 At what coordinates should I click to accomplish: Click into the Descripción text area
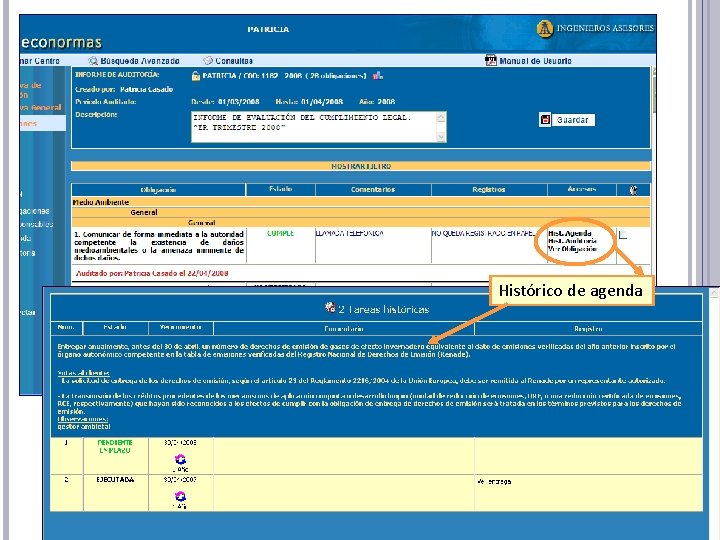314,127
